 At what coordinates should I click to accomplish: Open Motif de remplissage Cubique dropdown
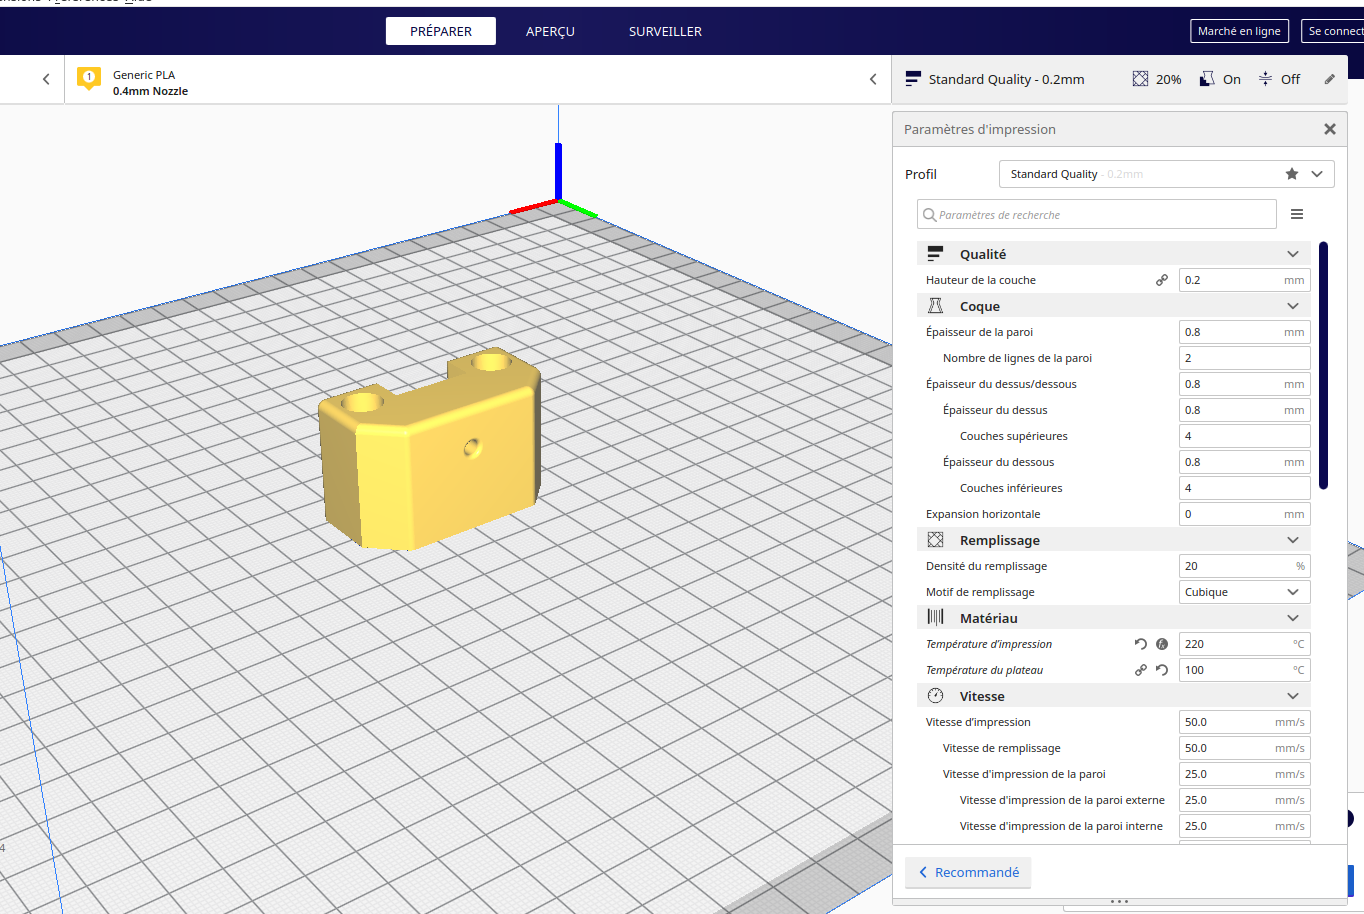(x=1244, y=592)
